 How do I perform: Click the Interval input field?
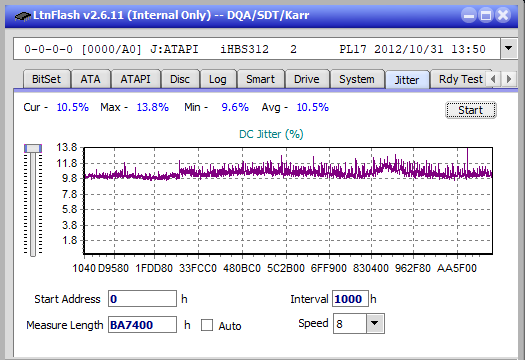tap(350, 299)
